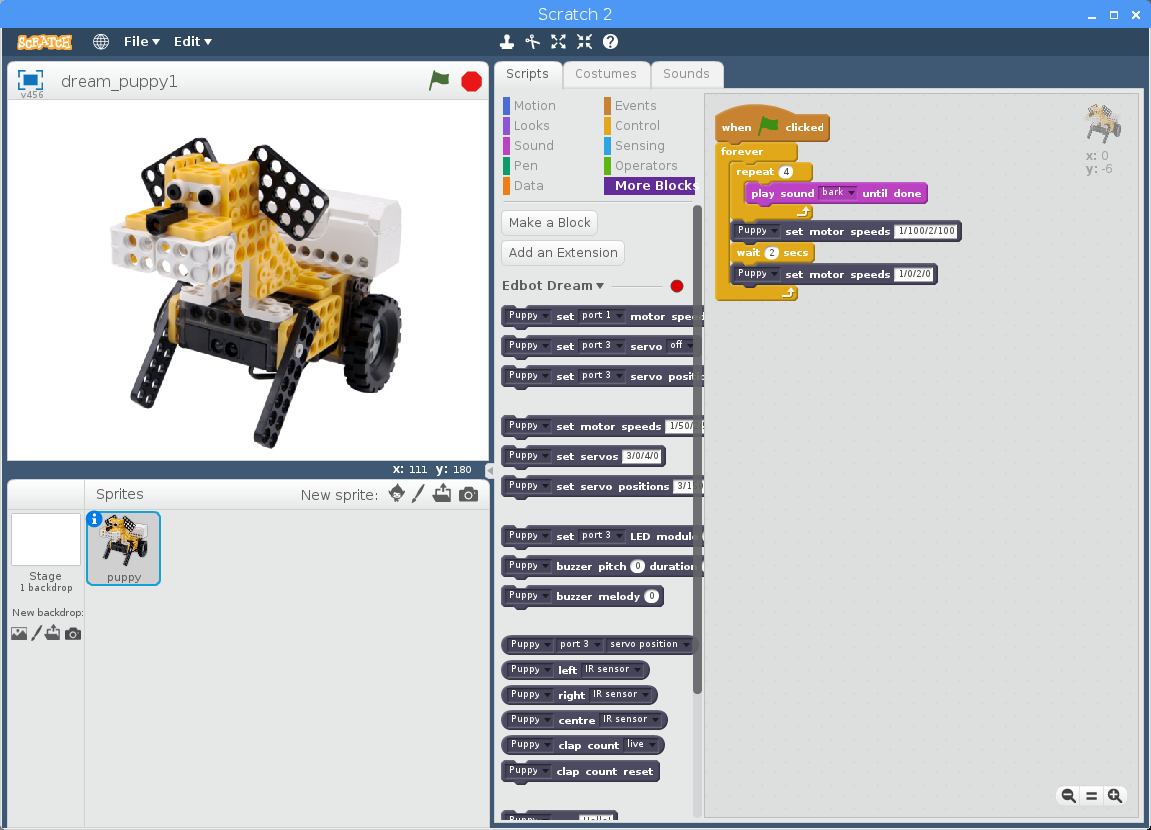The image size is (1151, 830).
Task: Edit the wait seconds value 2
Action: click(x=771, y=252)
